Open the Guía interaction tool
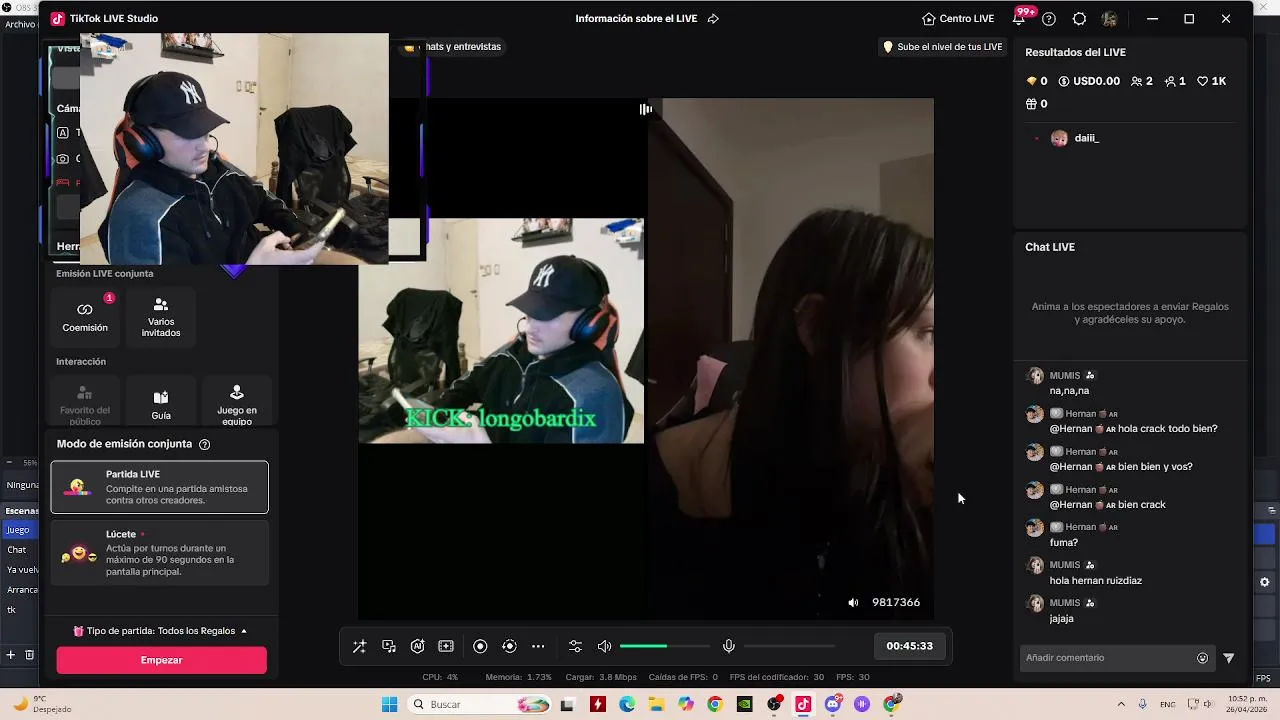The width and height of the screenshot is (1280, 720). tap(161, 402)
